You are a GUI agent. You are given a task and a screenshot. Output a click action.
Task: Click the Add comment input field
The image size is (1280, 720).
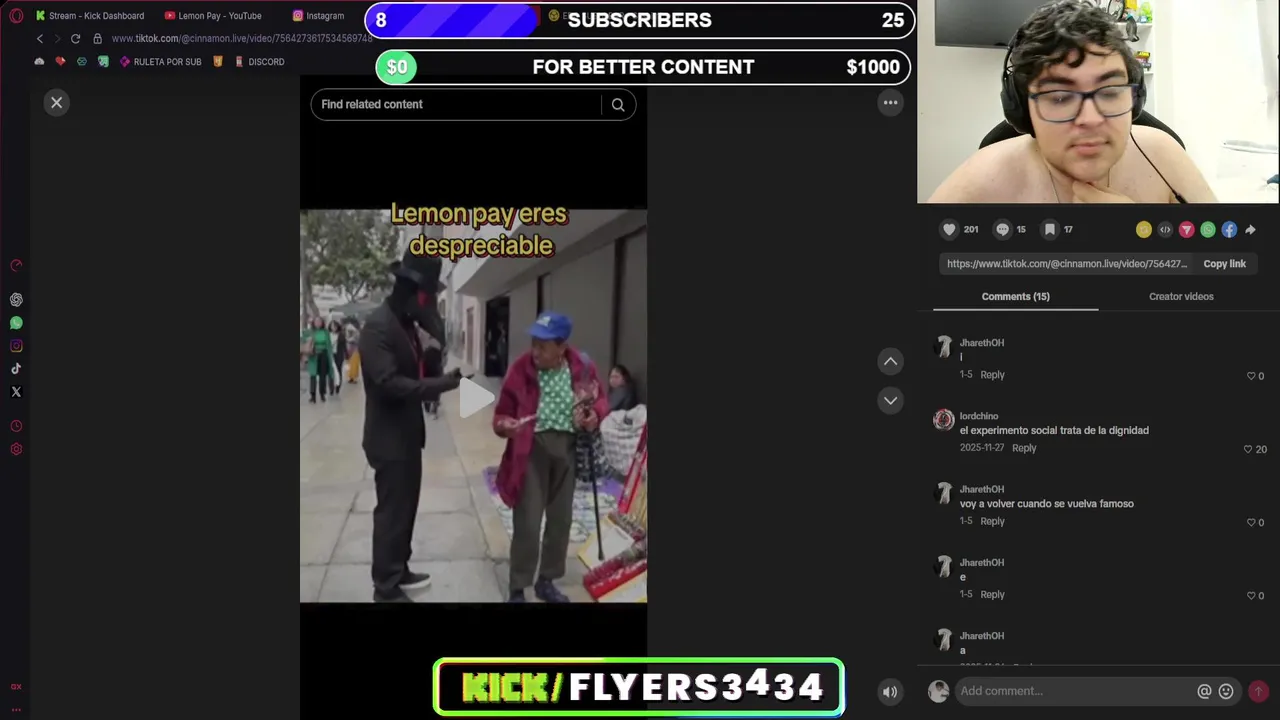click(x=1075, y=691)
